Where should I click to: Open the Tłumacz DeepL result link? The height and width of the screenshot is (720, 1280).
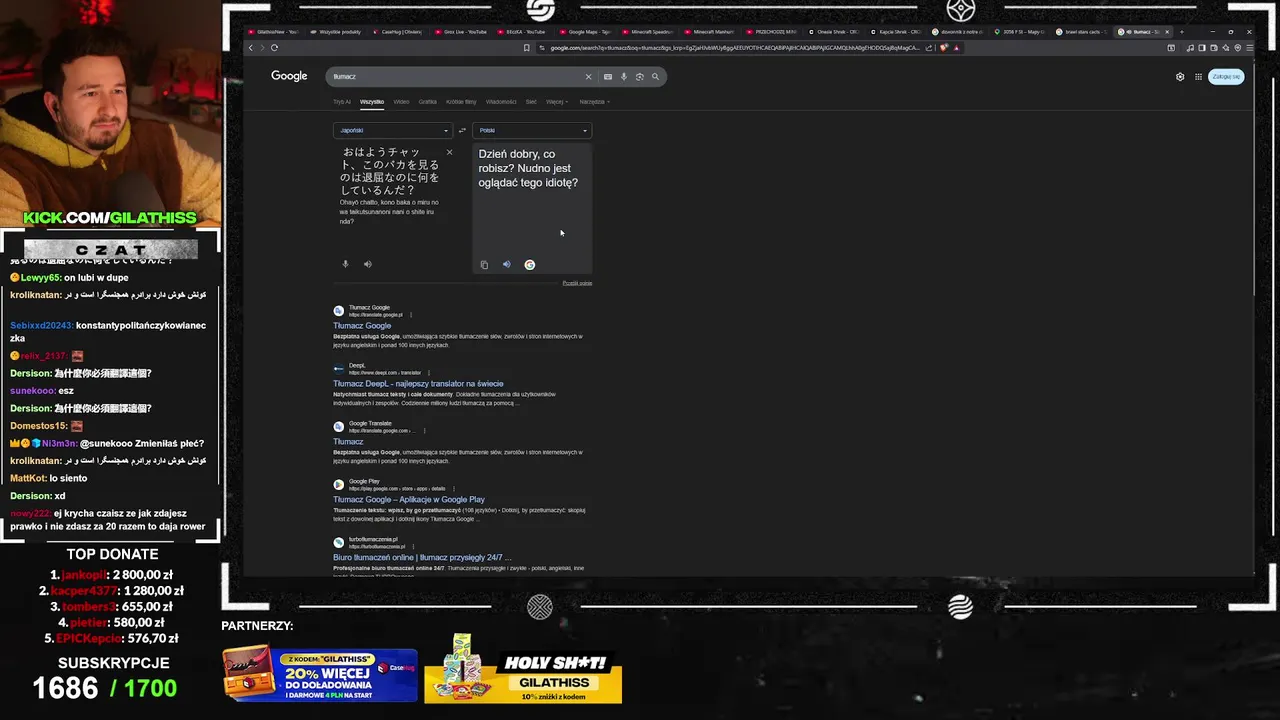(418, 384)
